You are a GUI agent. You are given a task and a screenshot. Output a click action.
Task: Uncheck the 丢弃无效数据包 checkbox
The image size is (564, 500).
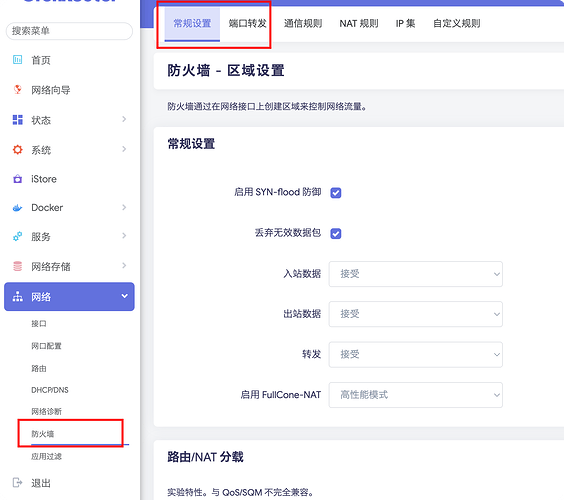click(336, 234)
